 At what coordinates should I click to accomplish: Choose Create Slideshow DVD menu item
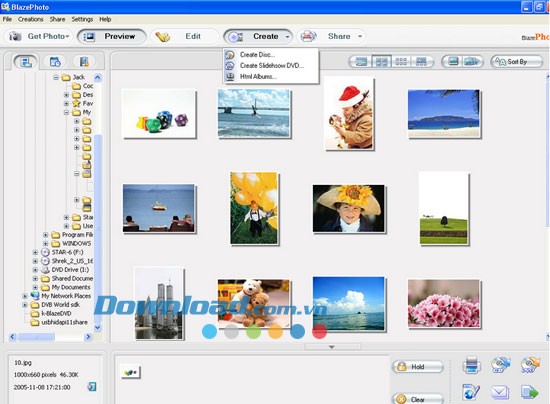271,66
